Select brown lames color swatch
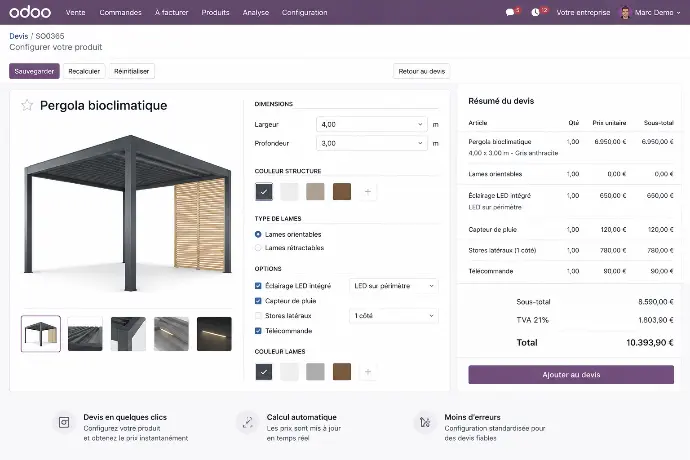This screenshot has width=690, height=460. (342, 372)
